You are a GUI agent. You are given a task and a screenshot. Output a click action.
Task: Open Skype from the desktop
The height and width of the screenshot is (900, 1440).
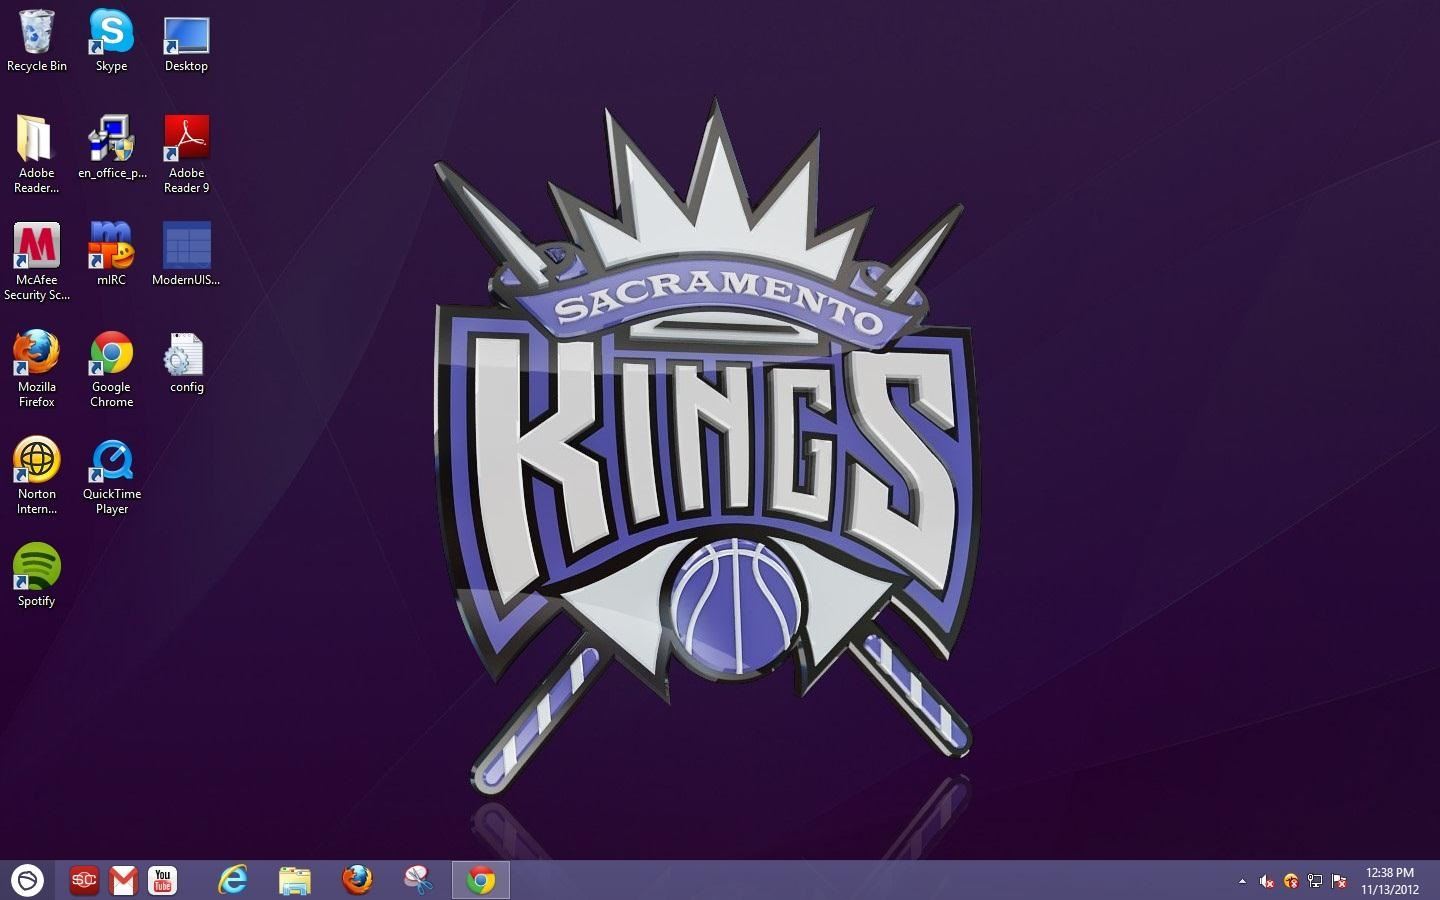click(110, 32)
